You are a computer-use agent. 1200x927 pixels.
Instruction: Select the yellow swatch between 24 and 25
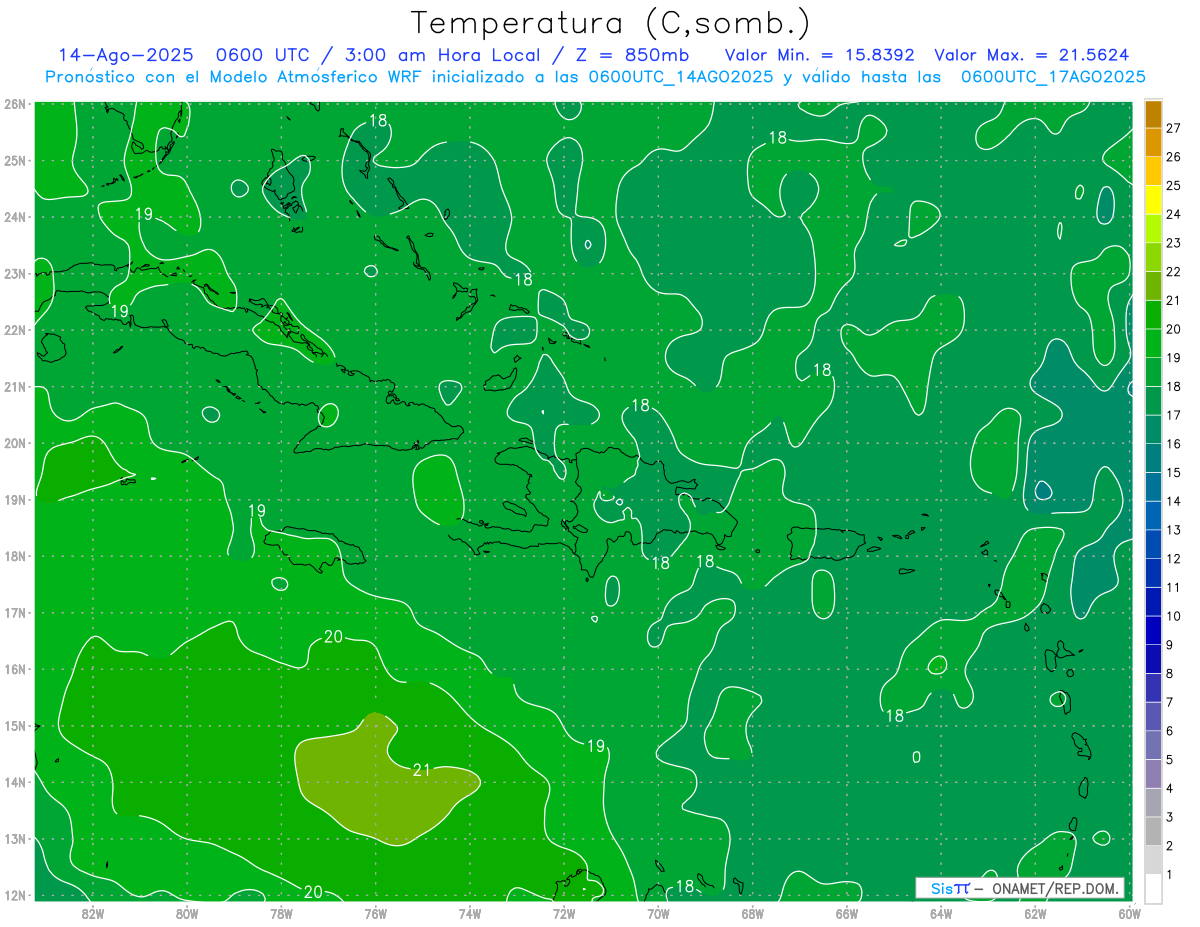[x=1152, y=200]
